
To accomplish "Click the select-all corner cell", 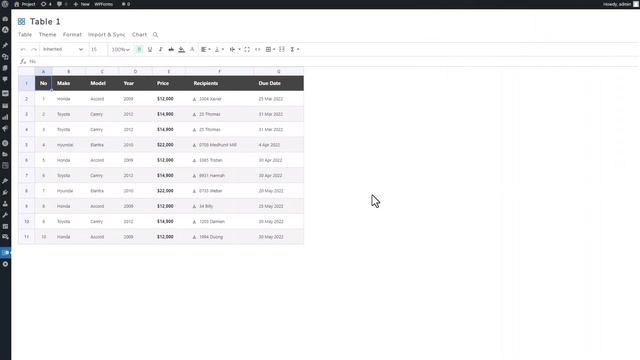I will 27,71.
